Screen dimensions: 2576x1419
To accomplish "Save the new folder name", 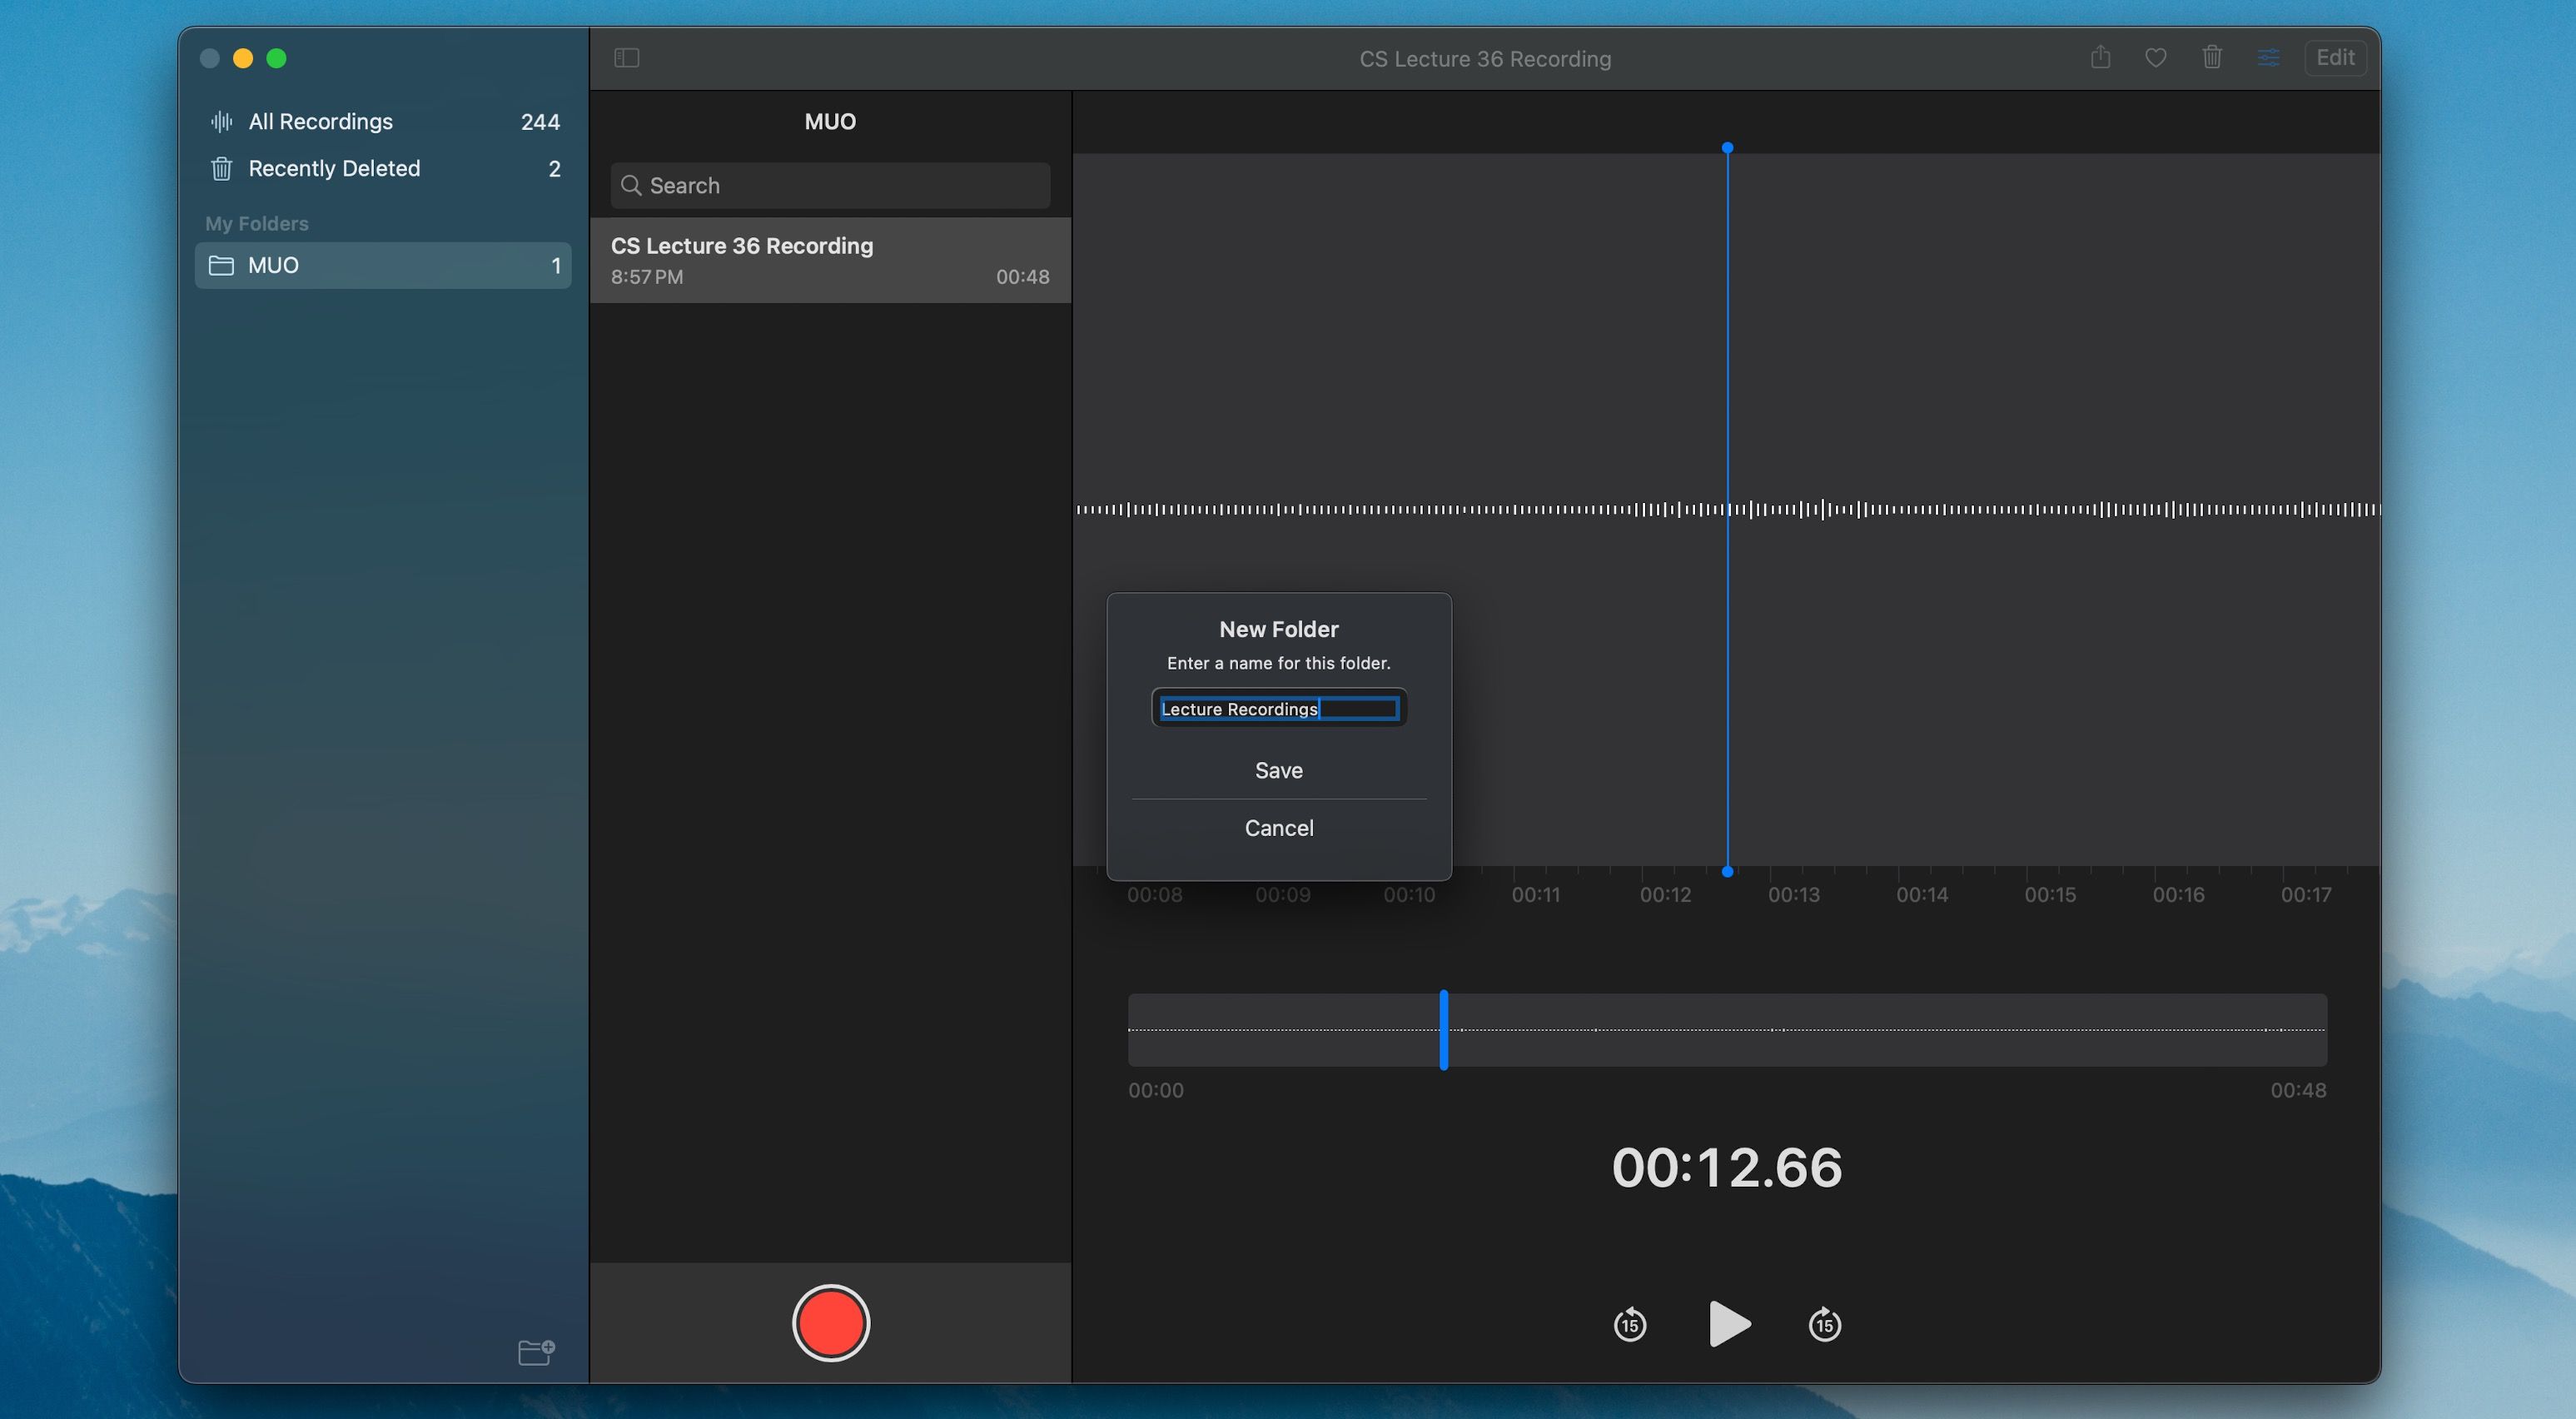I will coord(1279,770).
